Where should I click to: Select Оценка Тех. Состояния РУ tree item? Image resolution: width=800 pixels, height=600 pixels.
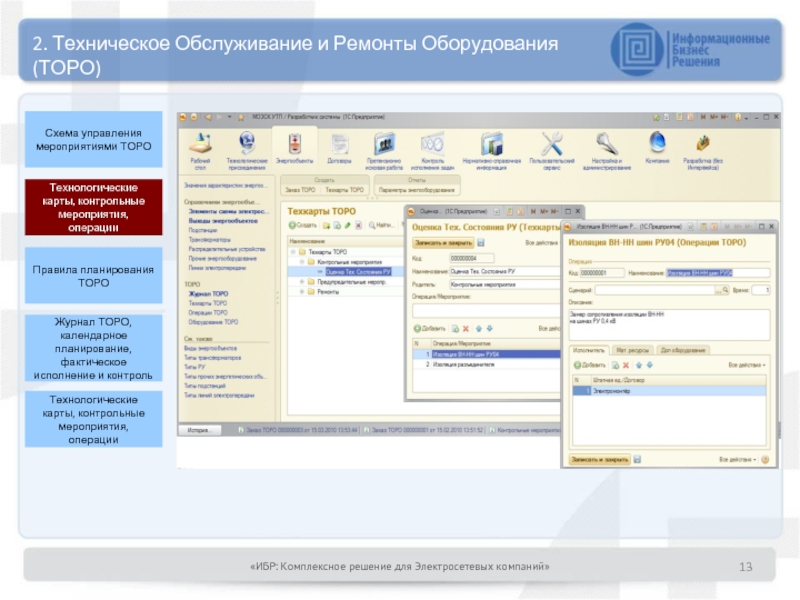[x=358, y=272]
